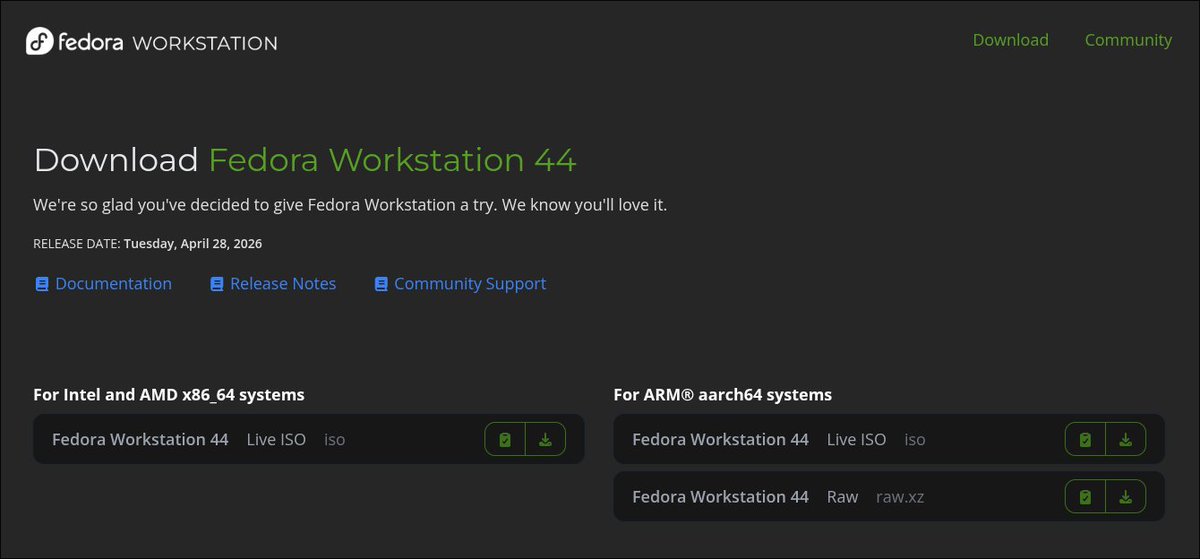Click the release date 'Tuesday, April 28, 2026'
Screen dimensions: 1200x559
[x=193, y=243]
